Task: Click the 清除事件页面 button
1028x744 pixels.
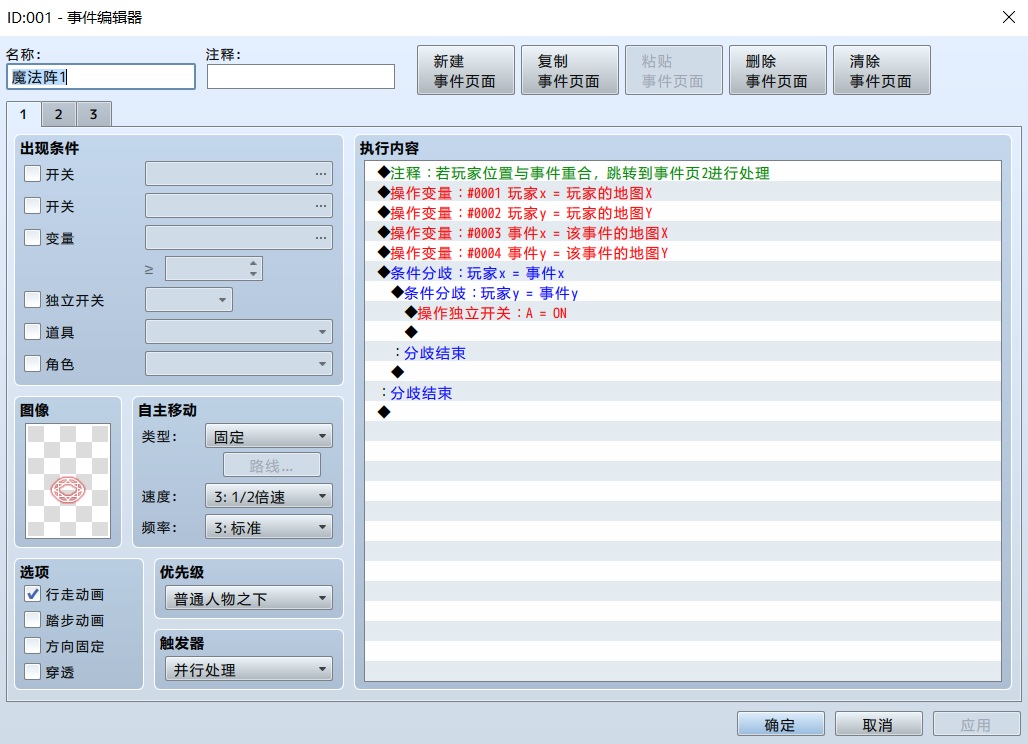Action: (x=882, y=70)
